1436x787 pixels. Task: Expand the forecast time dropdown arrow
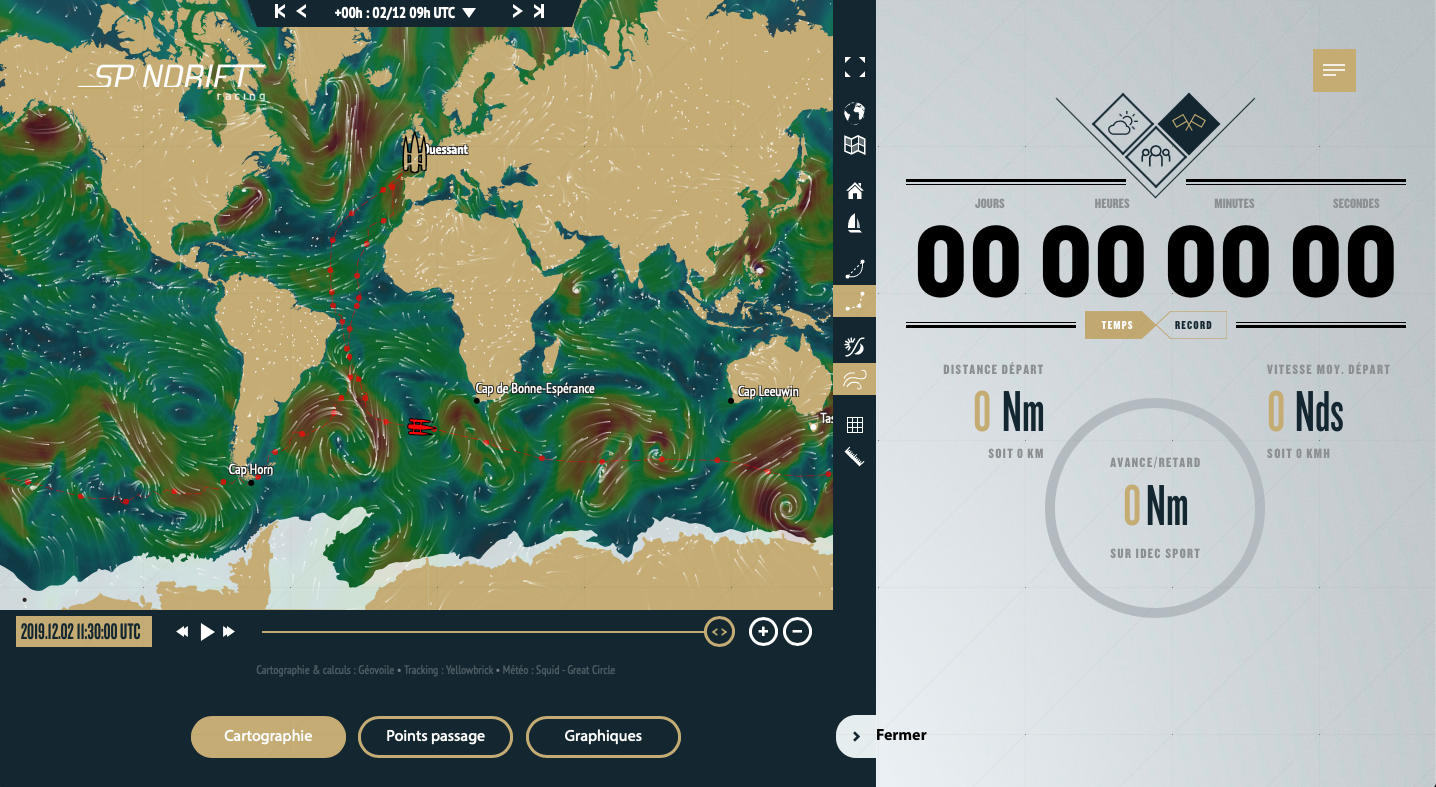(469, 13)
